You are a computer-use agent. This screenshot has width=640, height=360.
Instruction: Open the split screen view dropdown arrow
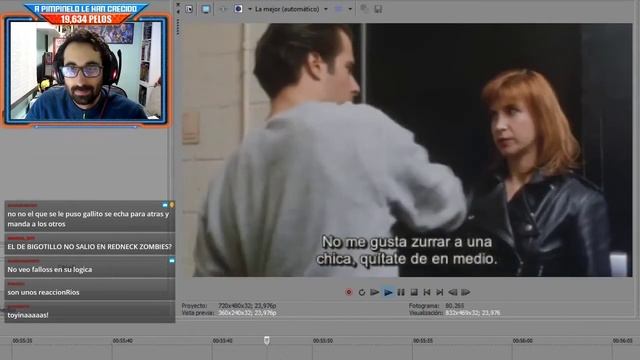249,9
